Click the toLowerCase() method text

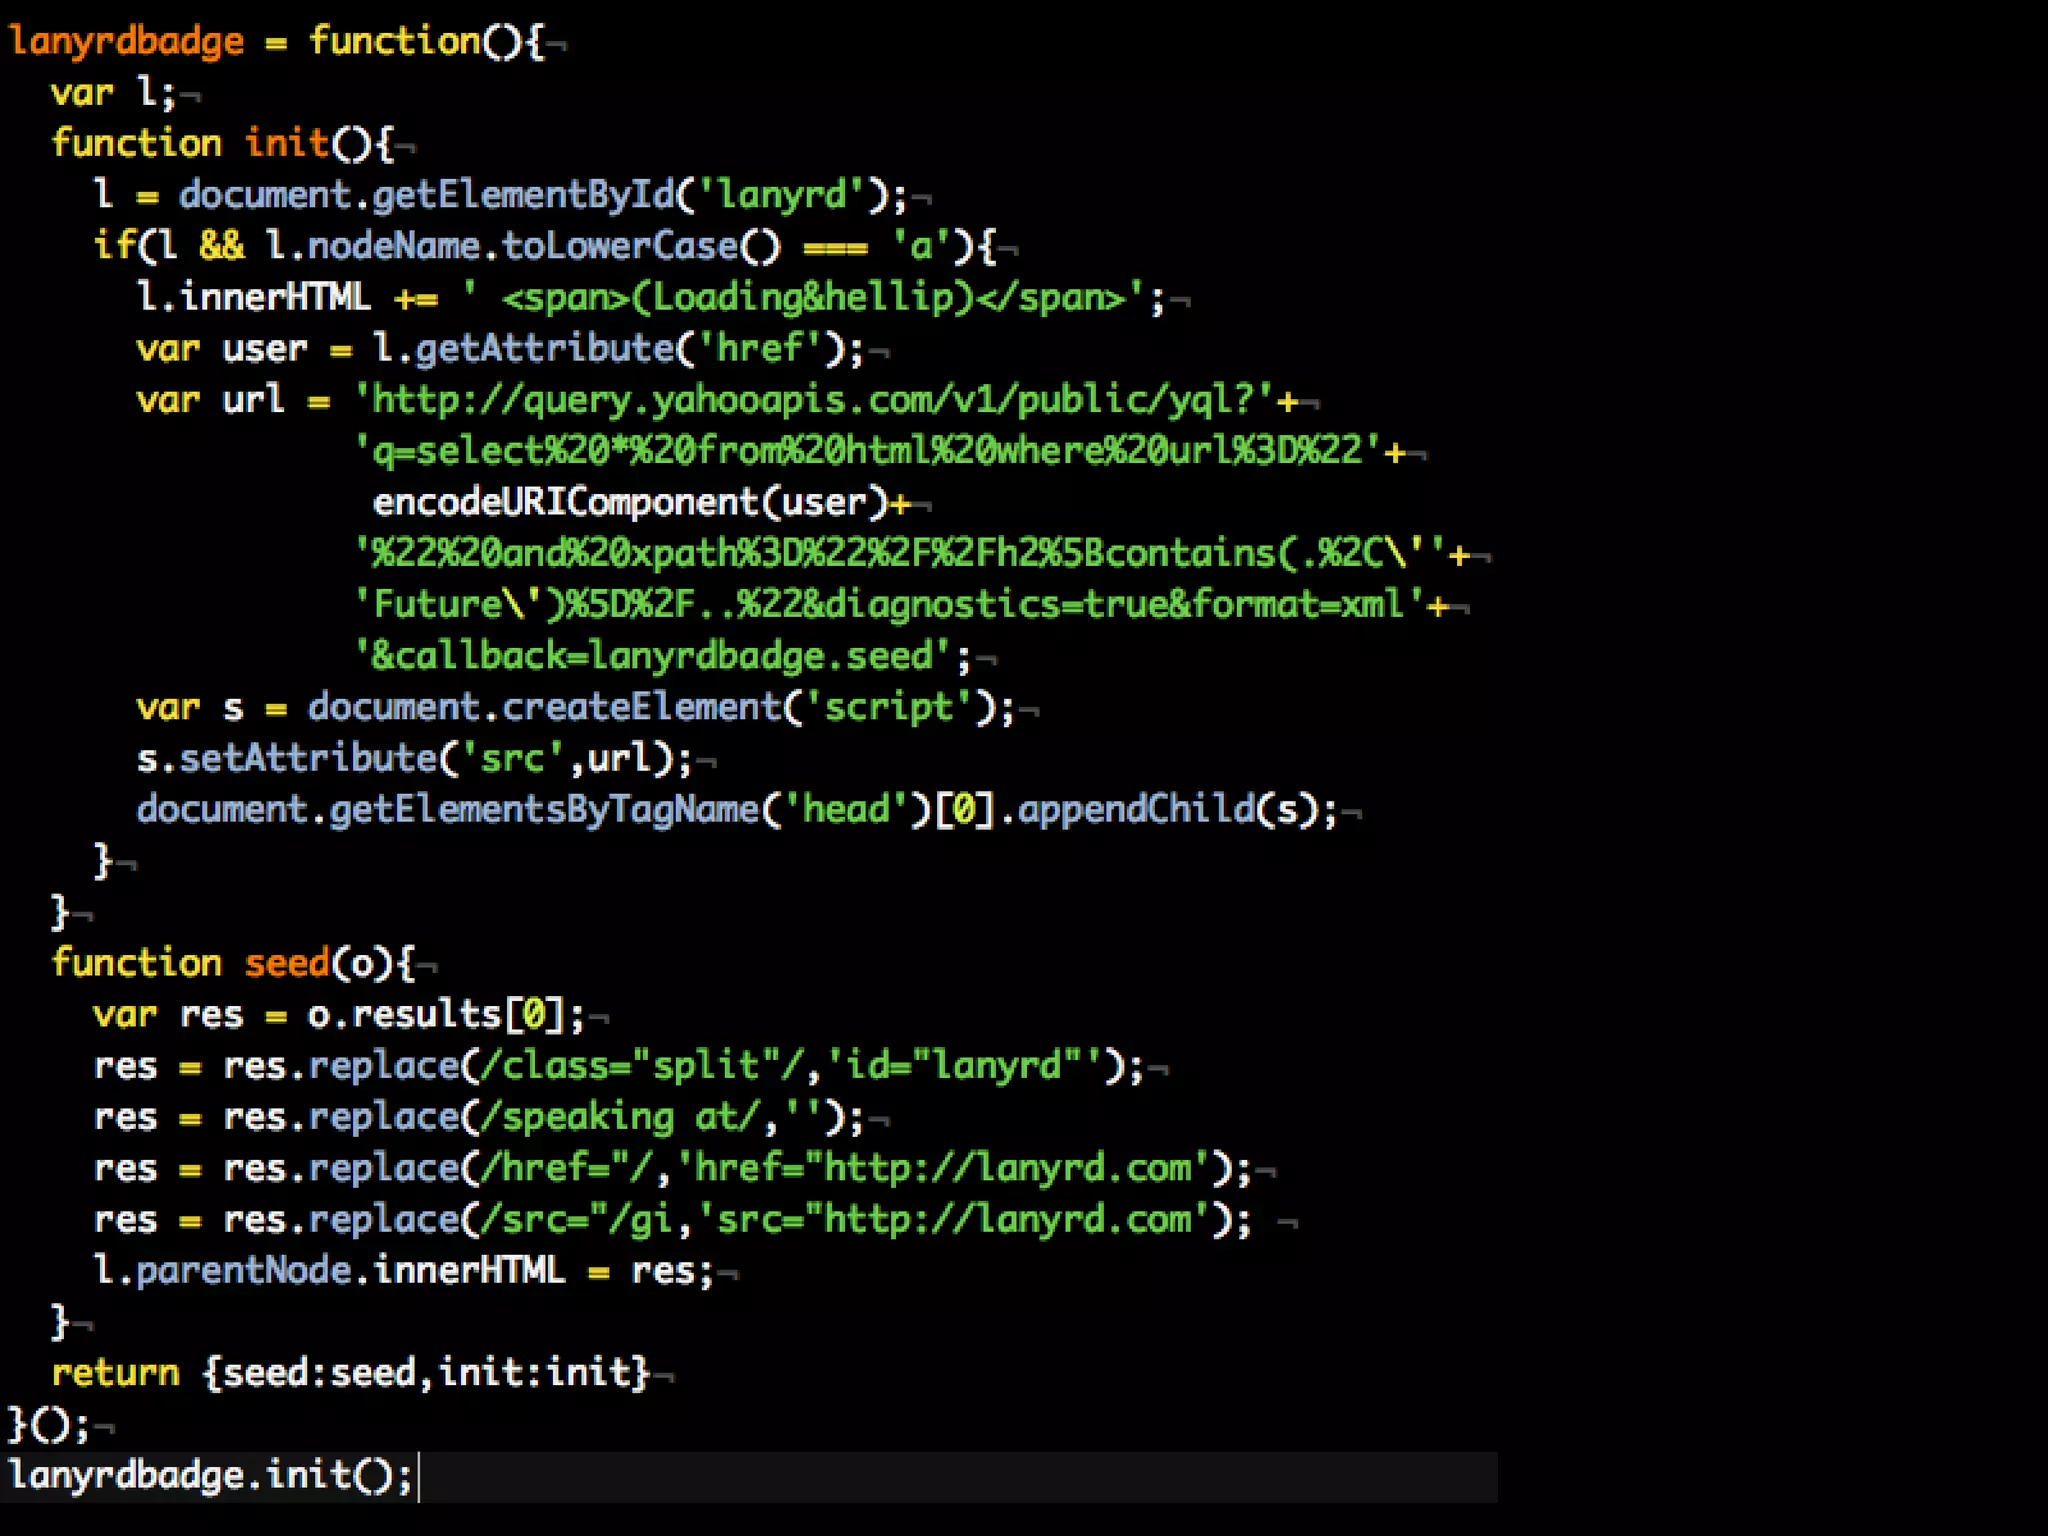(x=640, y=246)
